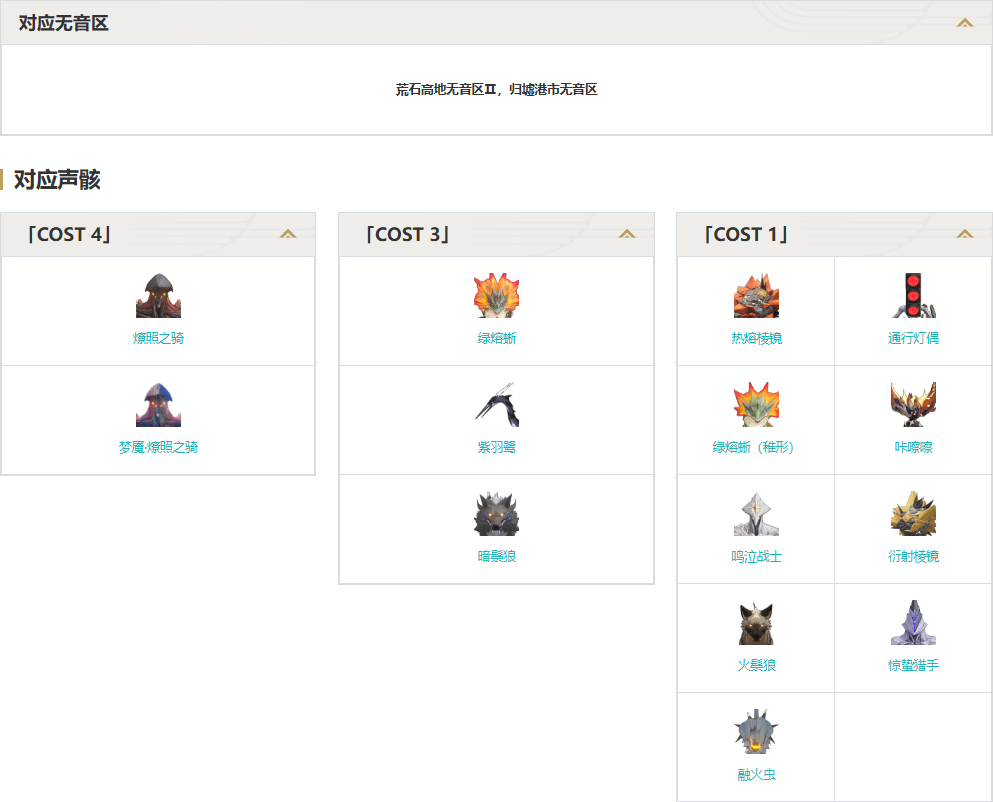Collapse the COST 4 panel
Viewport: 993px width, 802px height.
(288, 235)
